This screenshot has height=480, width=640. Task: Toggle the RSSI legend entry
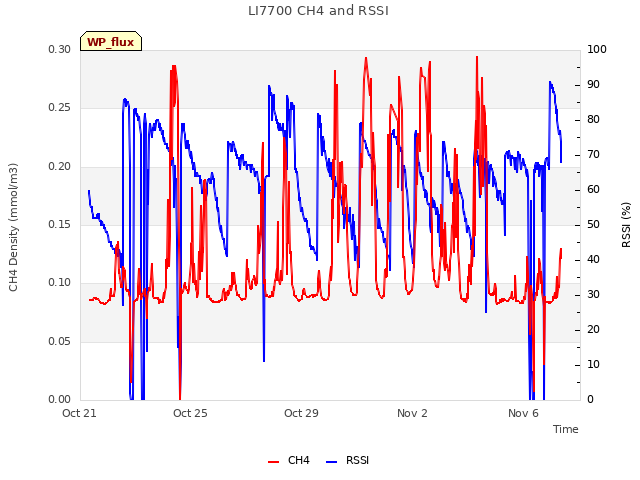click(347, 460)
